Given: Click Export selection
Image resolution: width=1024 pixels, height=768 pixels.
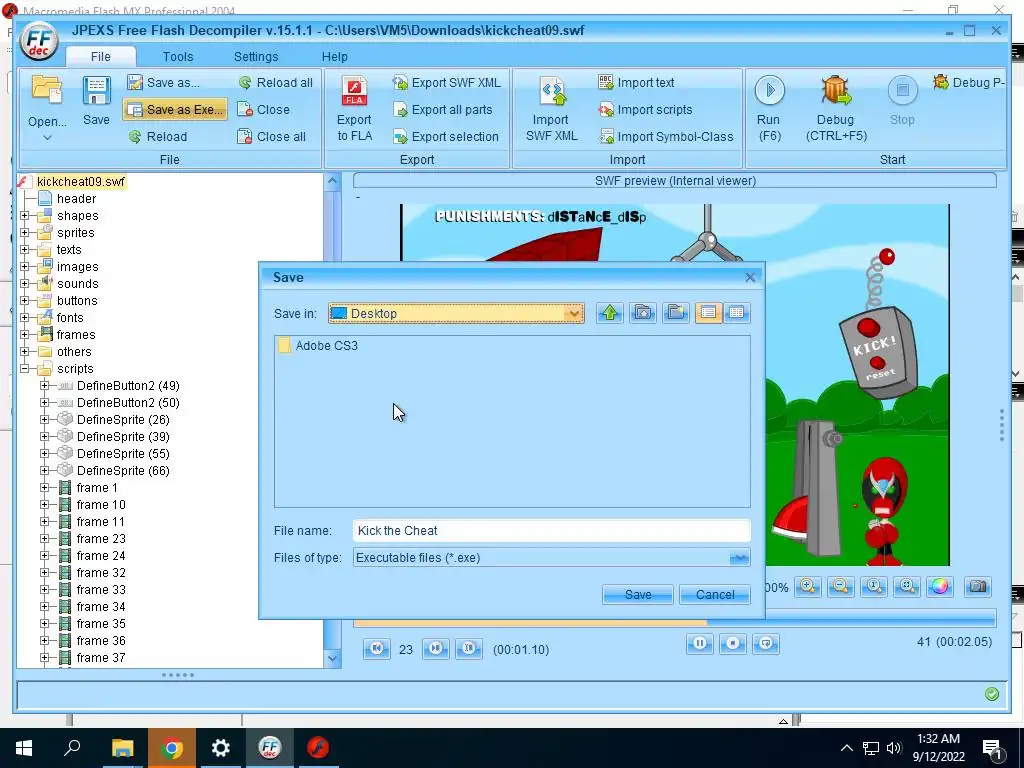Looking at the screenshot, I should 446,136.
